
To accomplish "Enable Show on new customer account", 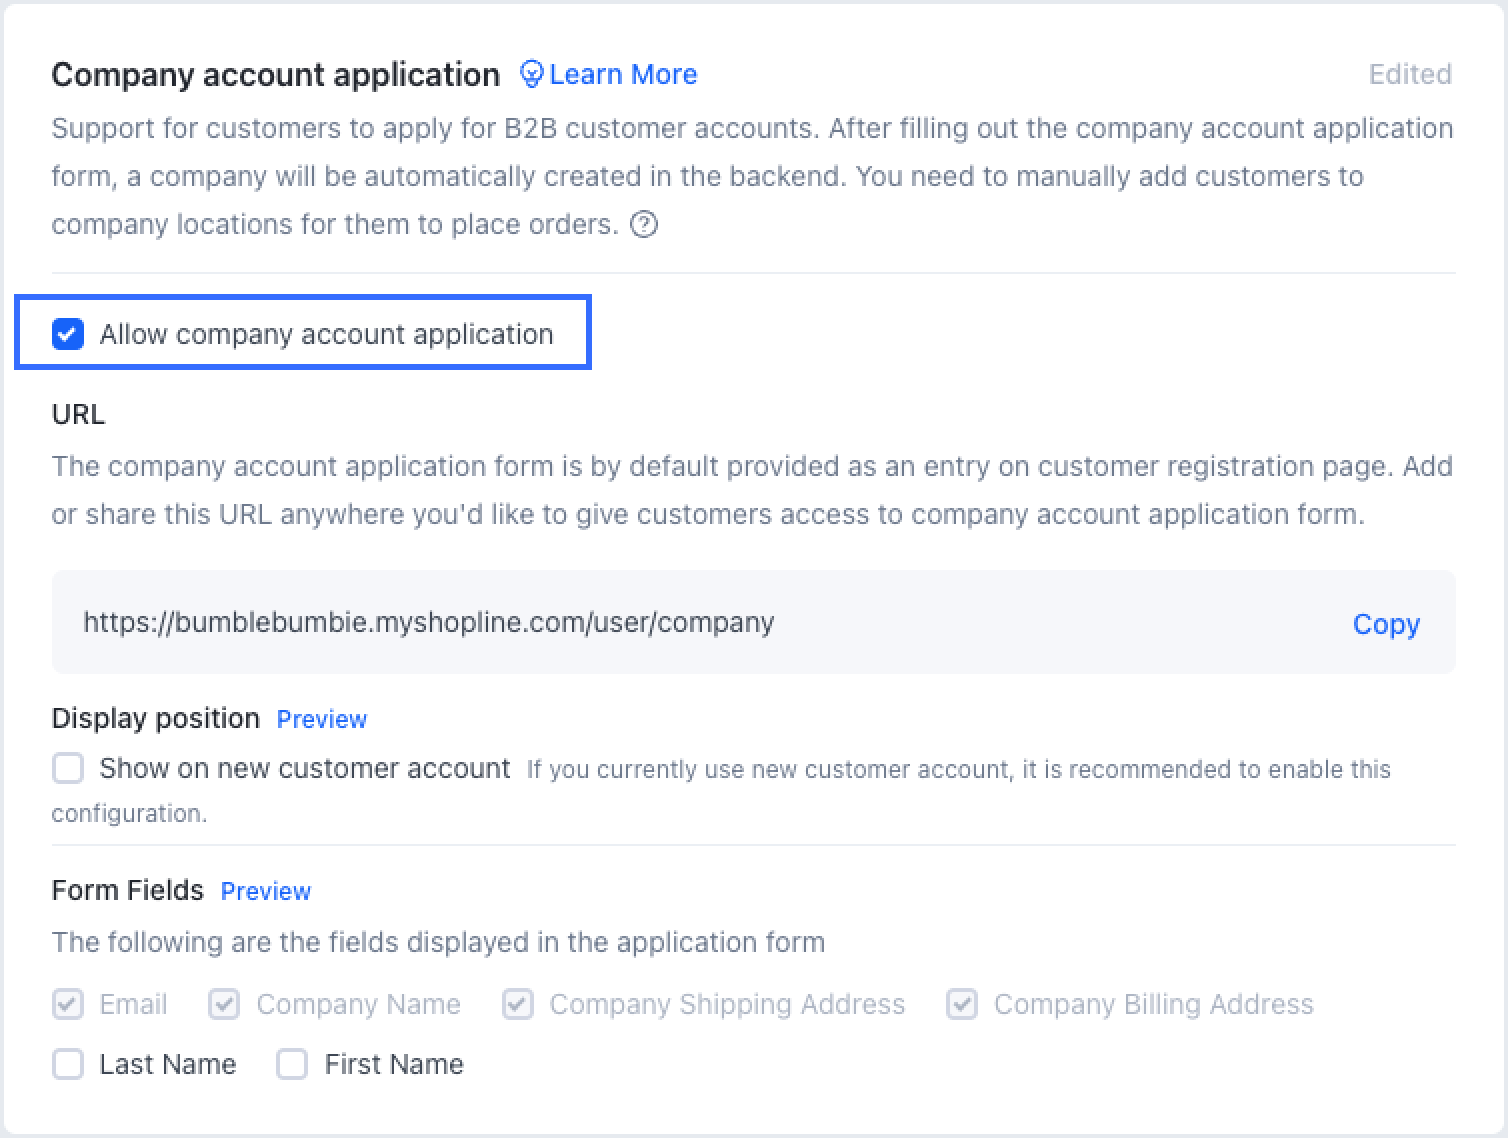I will (67, 769).
